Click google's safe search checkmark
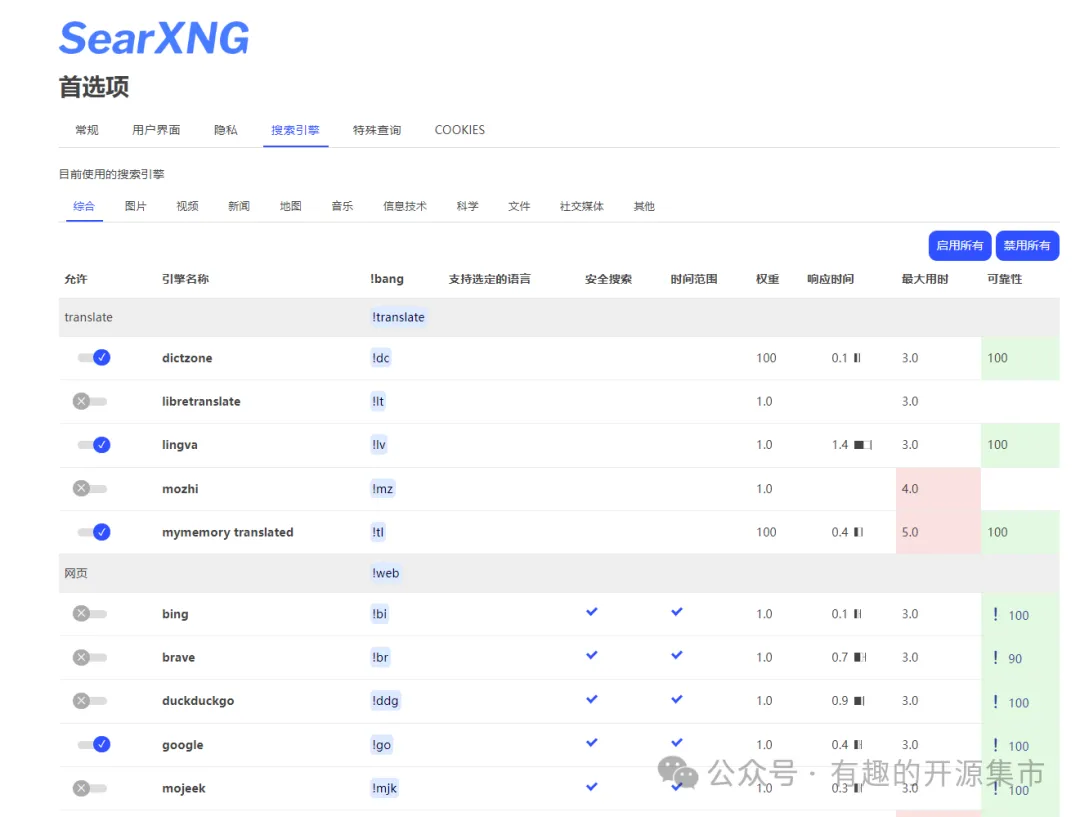The height and width of the screenshot is (817, 1080). click(x=592, y=743)
